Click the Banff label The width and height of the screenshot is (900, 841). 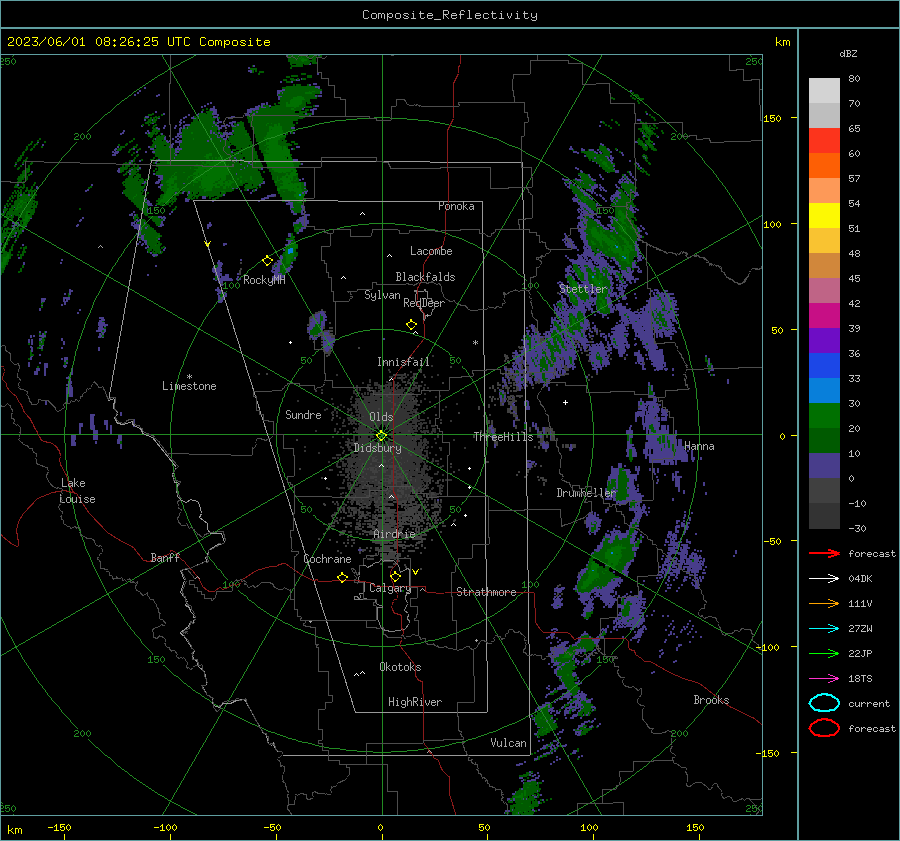click(x=165, y=557)
